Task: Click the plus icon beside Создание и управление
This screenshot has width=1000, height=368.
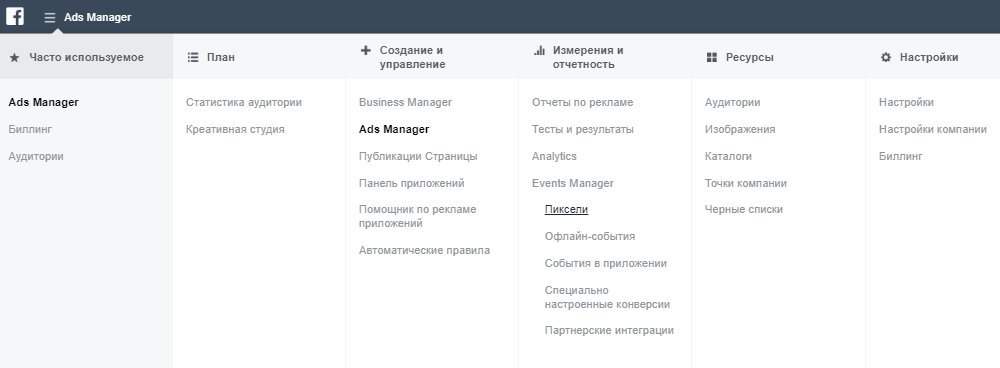Action: click(365, 50)
